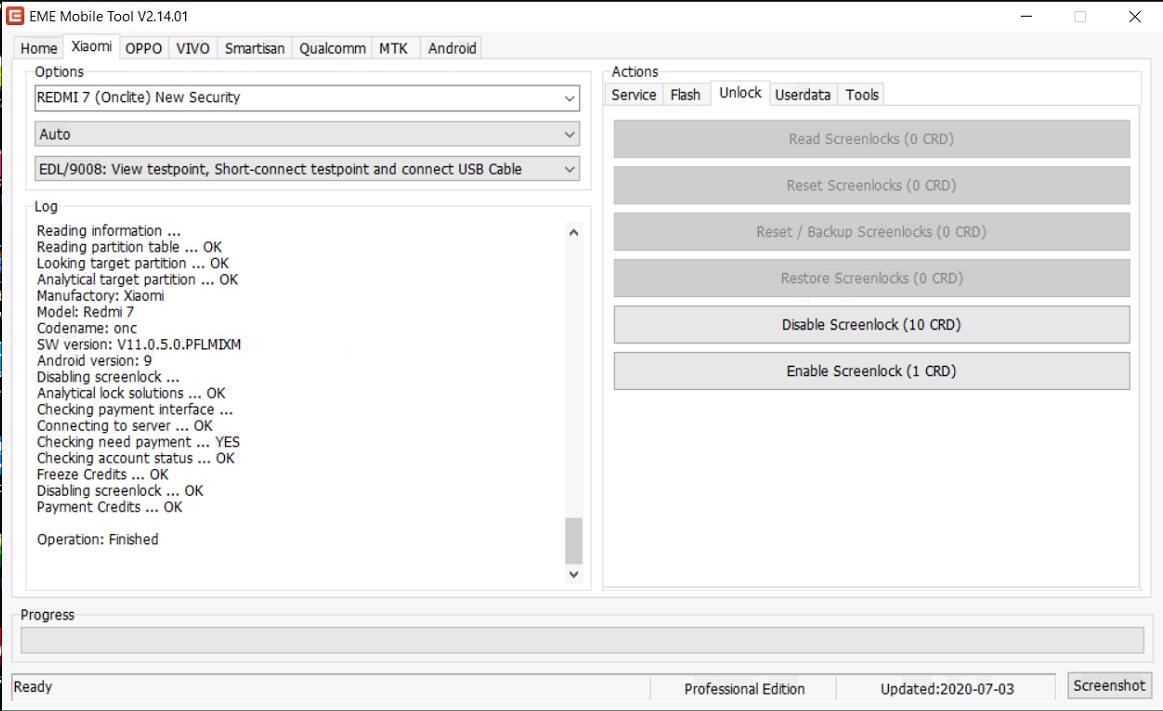The height and width of the screenshot is (711, 1163).
Task: Open the Service actions tab
Action: [x=633, y=95]
